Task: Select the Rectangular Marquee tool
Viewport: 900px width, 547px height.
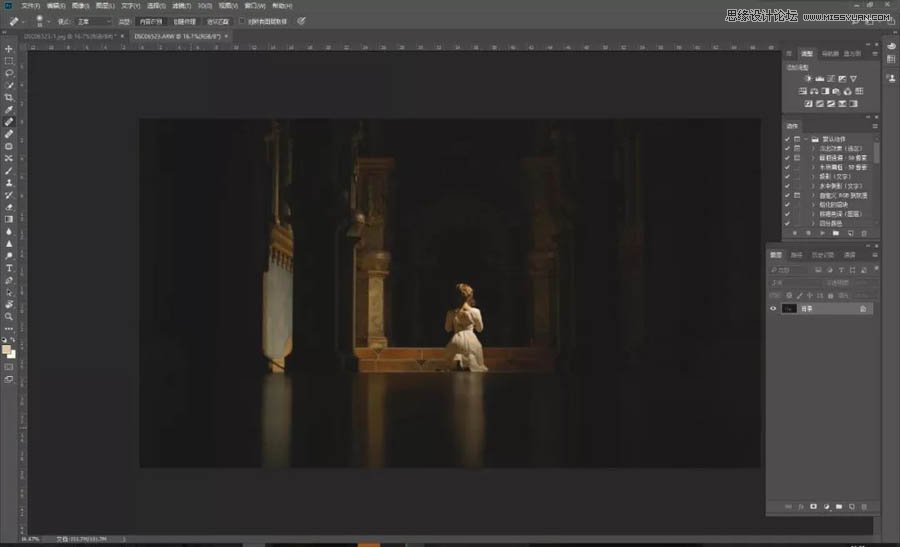Action: click(x=9, y=61)
